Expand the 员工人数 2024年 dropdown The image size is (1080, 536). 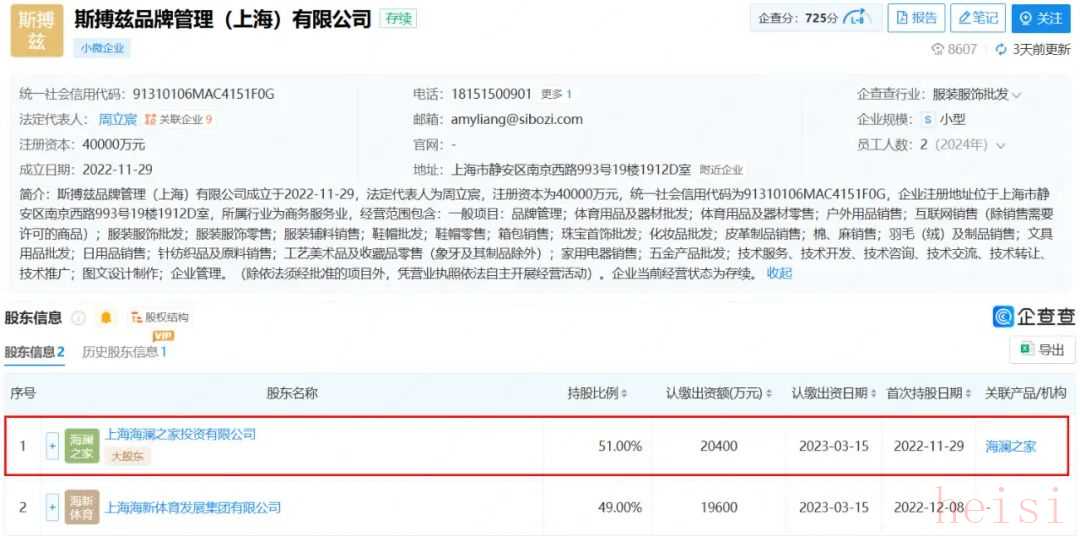tap(1001, 145)
